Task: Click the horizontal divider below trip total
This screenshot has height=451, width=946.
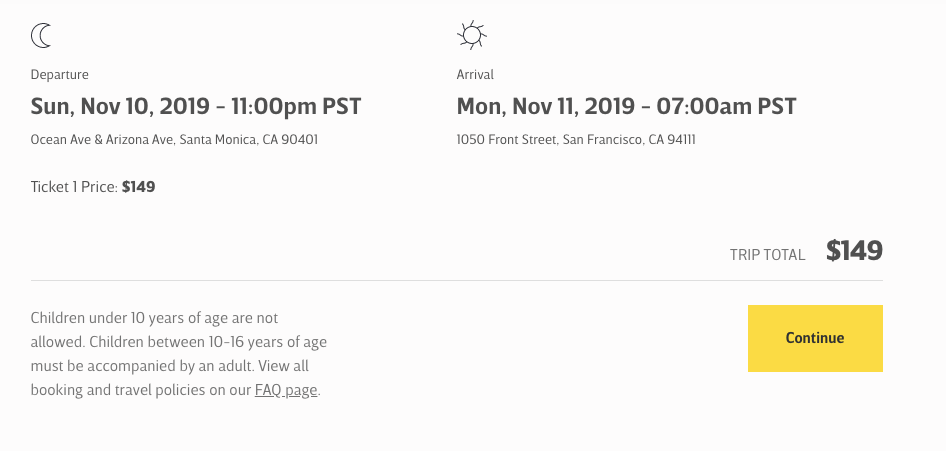Action: (x=457, y=280)
